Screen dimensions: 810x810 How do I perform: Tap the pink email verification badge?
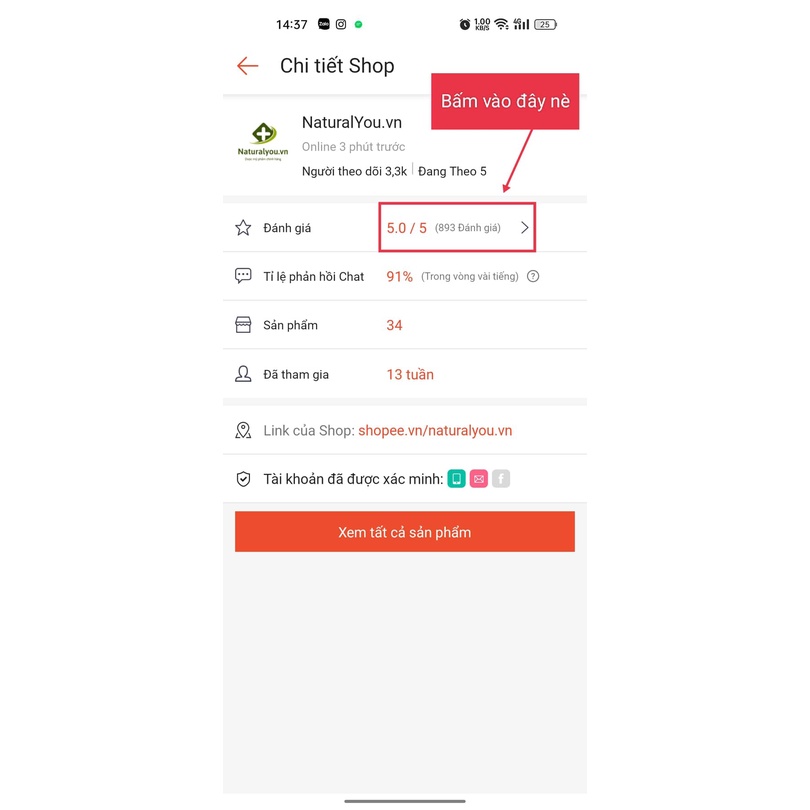point(479,479)
